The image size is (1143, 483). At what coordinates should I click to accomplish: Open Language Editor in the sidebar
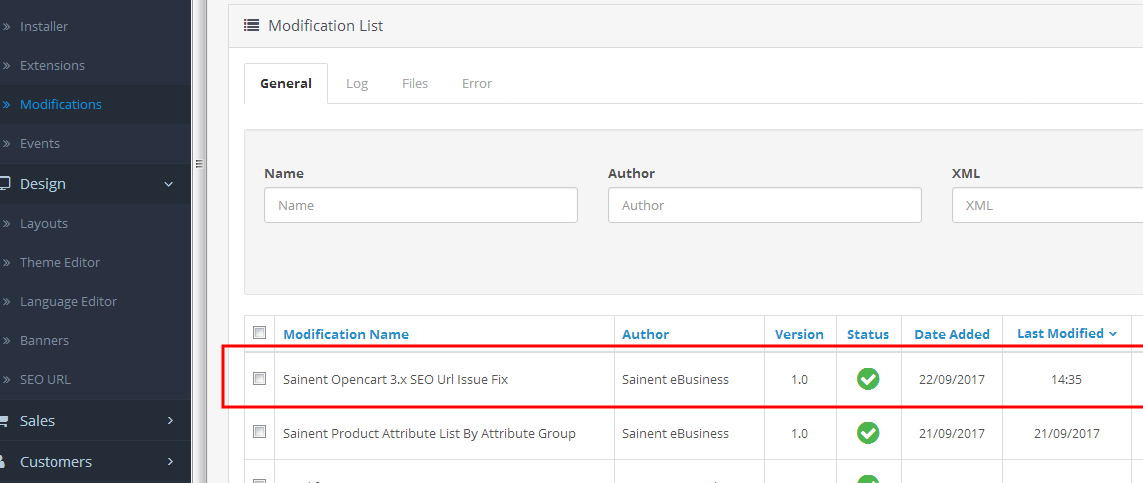tap(69, 302)
